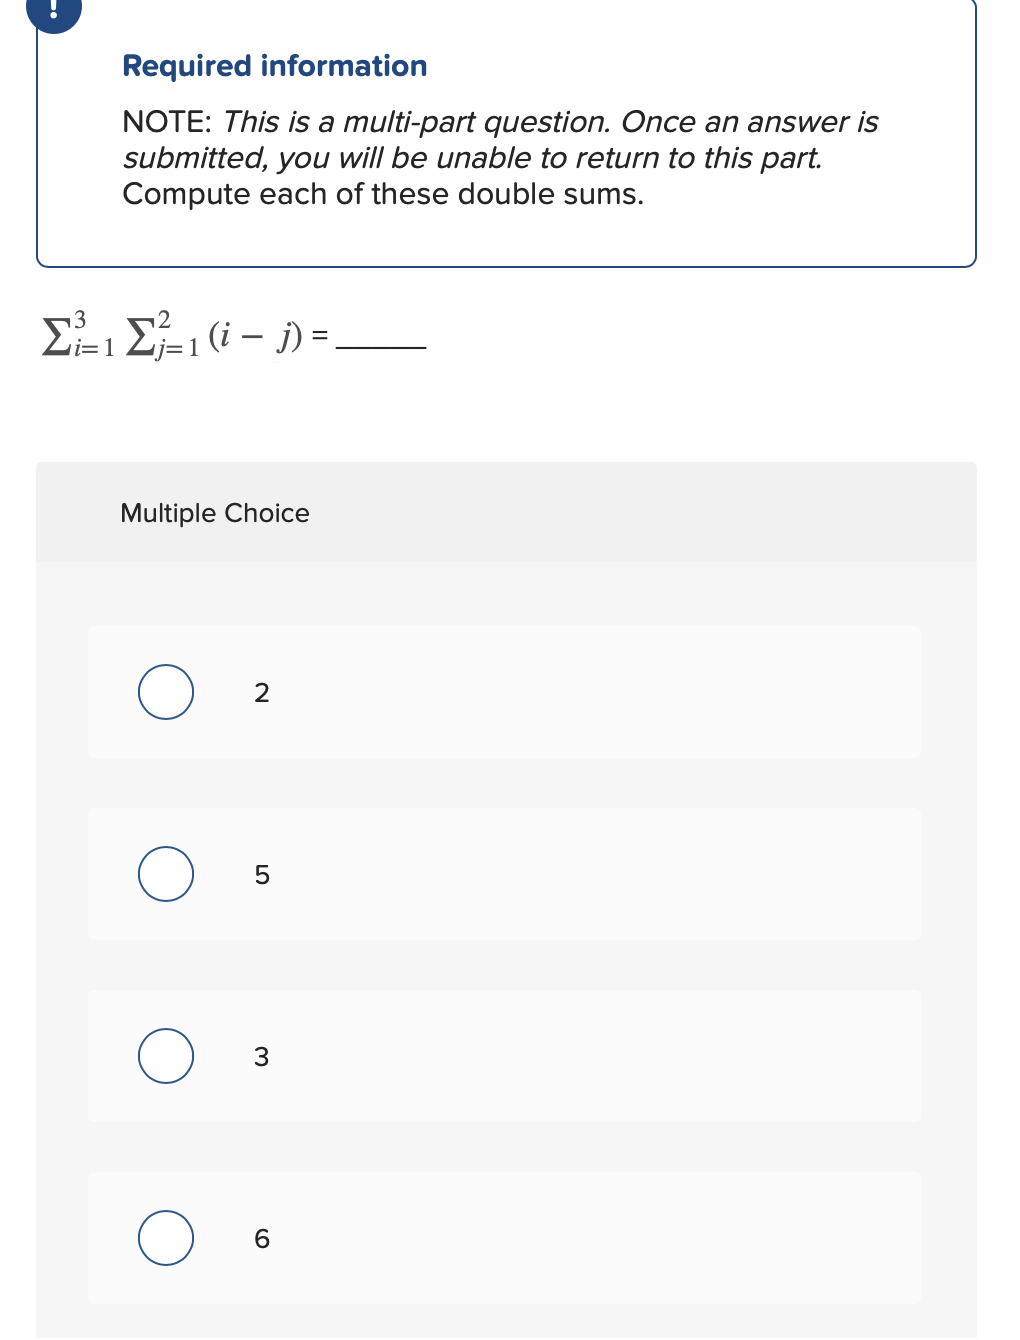
Task: Click the answer label showing 6
Action: click(261, 1239)
